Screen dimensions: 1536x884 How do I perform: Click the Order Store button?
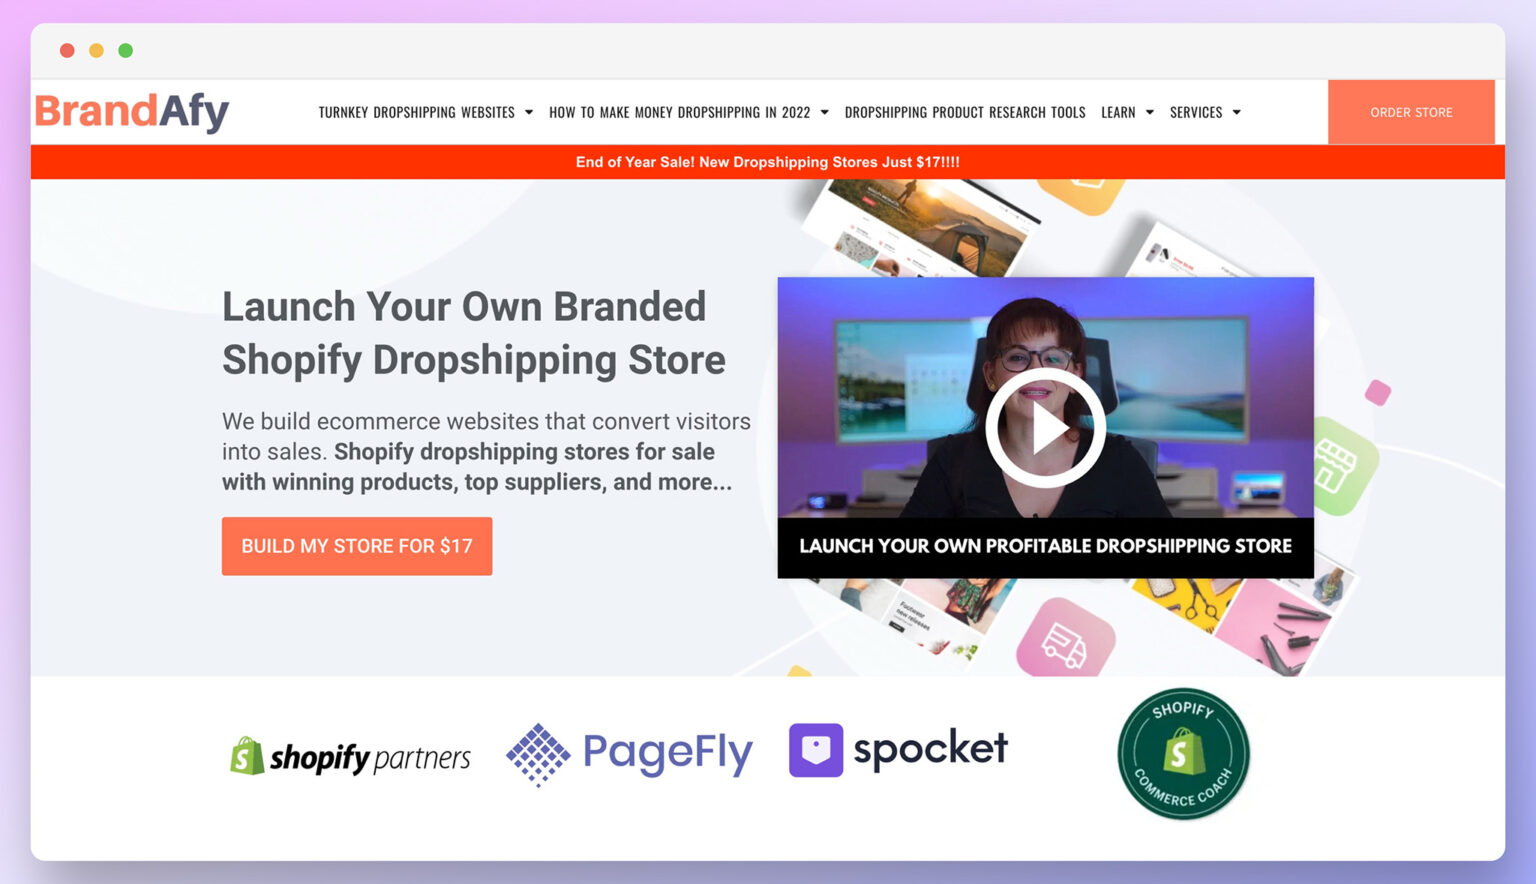point(1411,112)
